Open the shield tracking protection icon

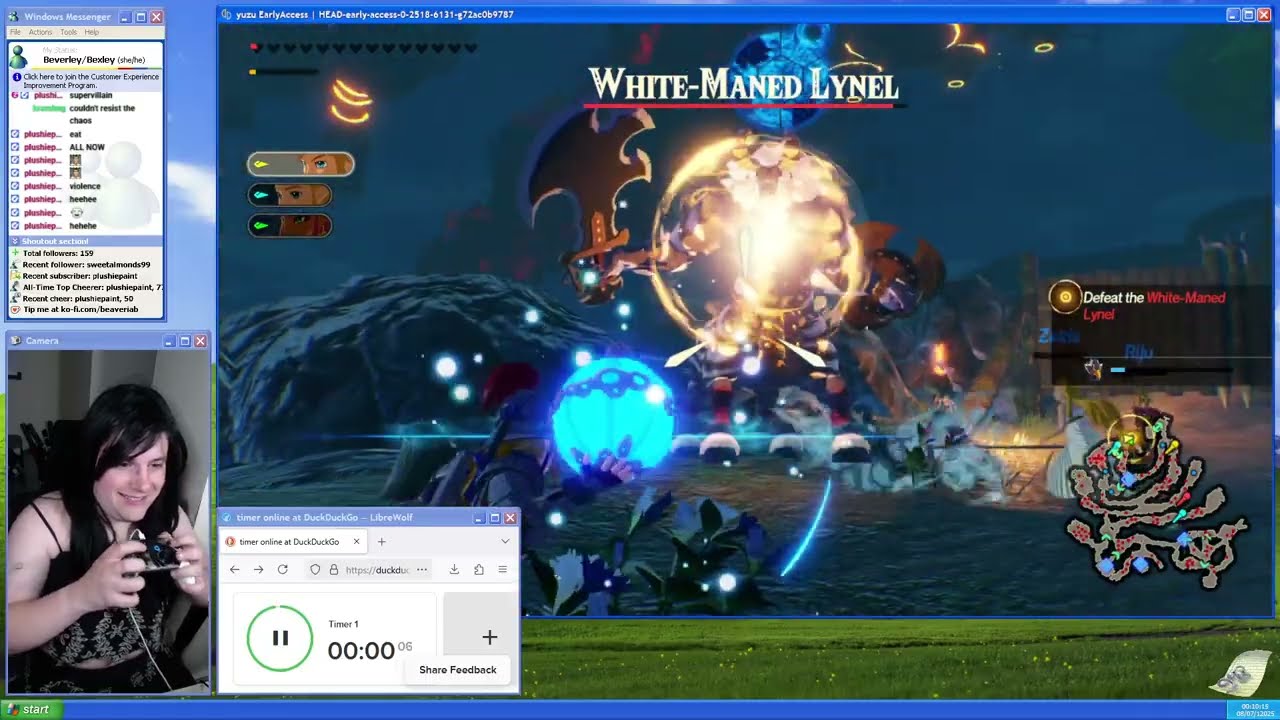[x=315, y=569]
